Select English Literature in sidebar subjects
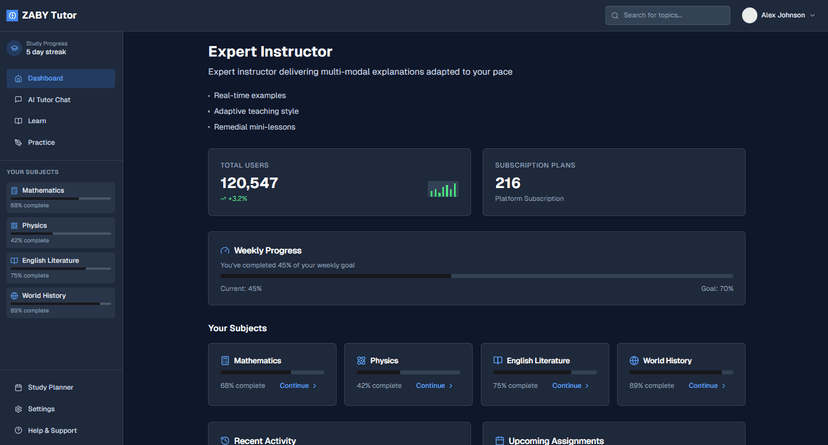828x445 pixels. (61, 268)
